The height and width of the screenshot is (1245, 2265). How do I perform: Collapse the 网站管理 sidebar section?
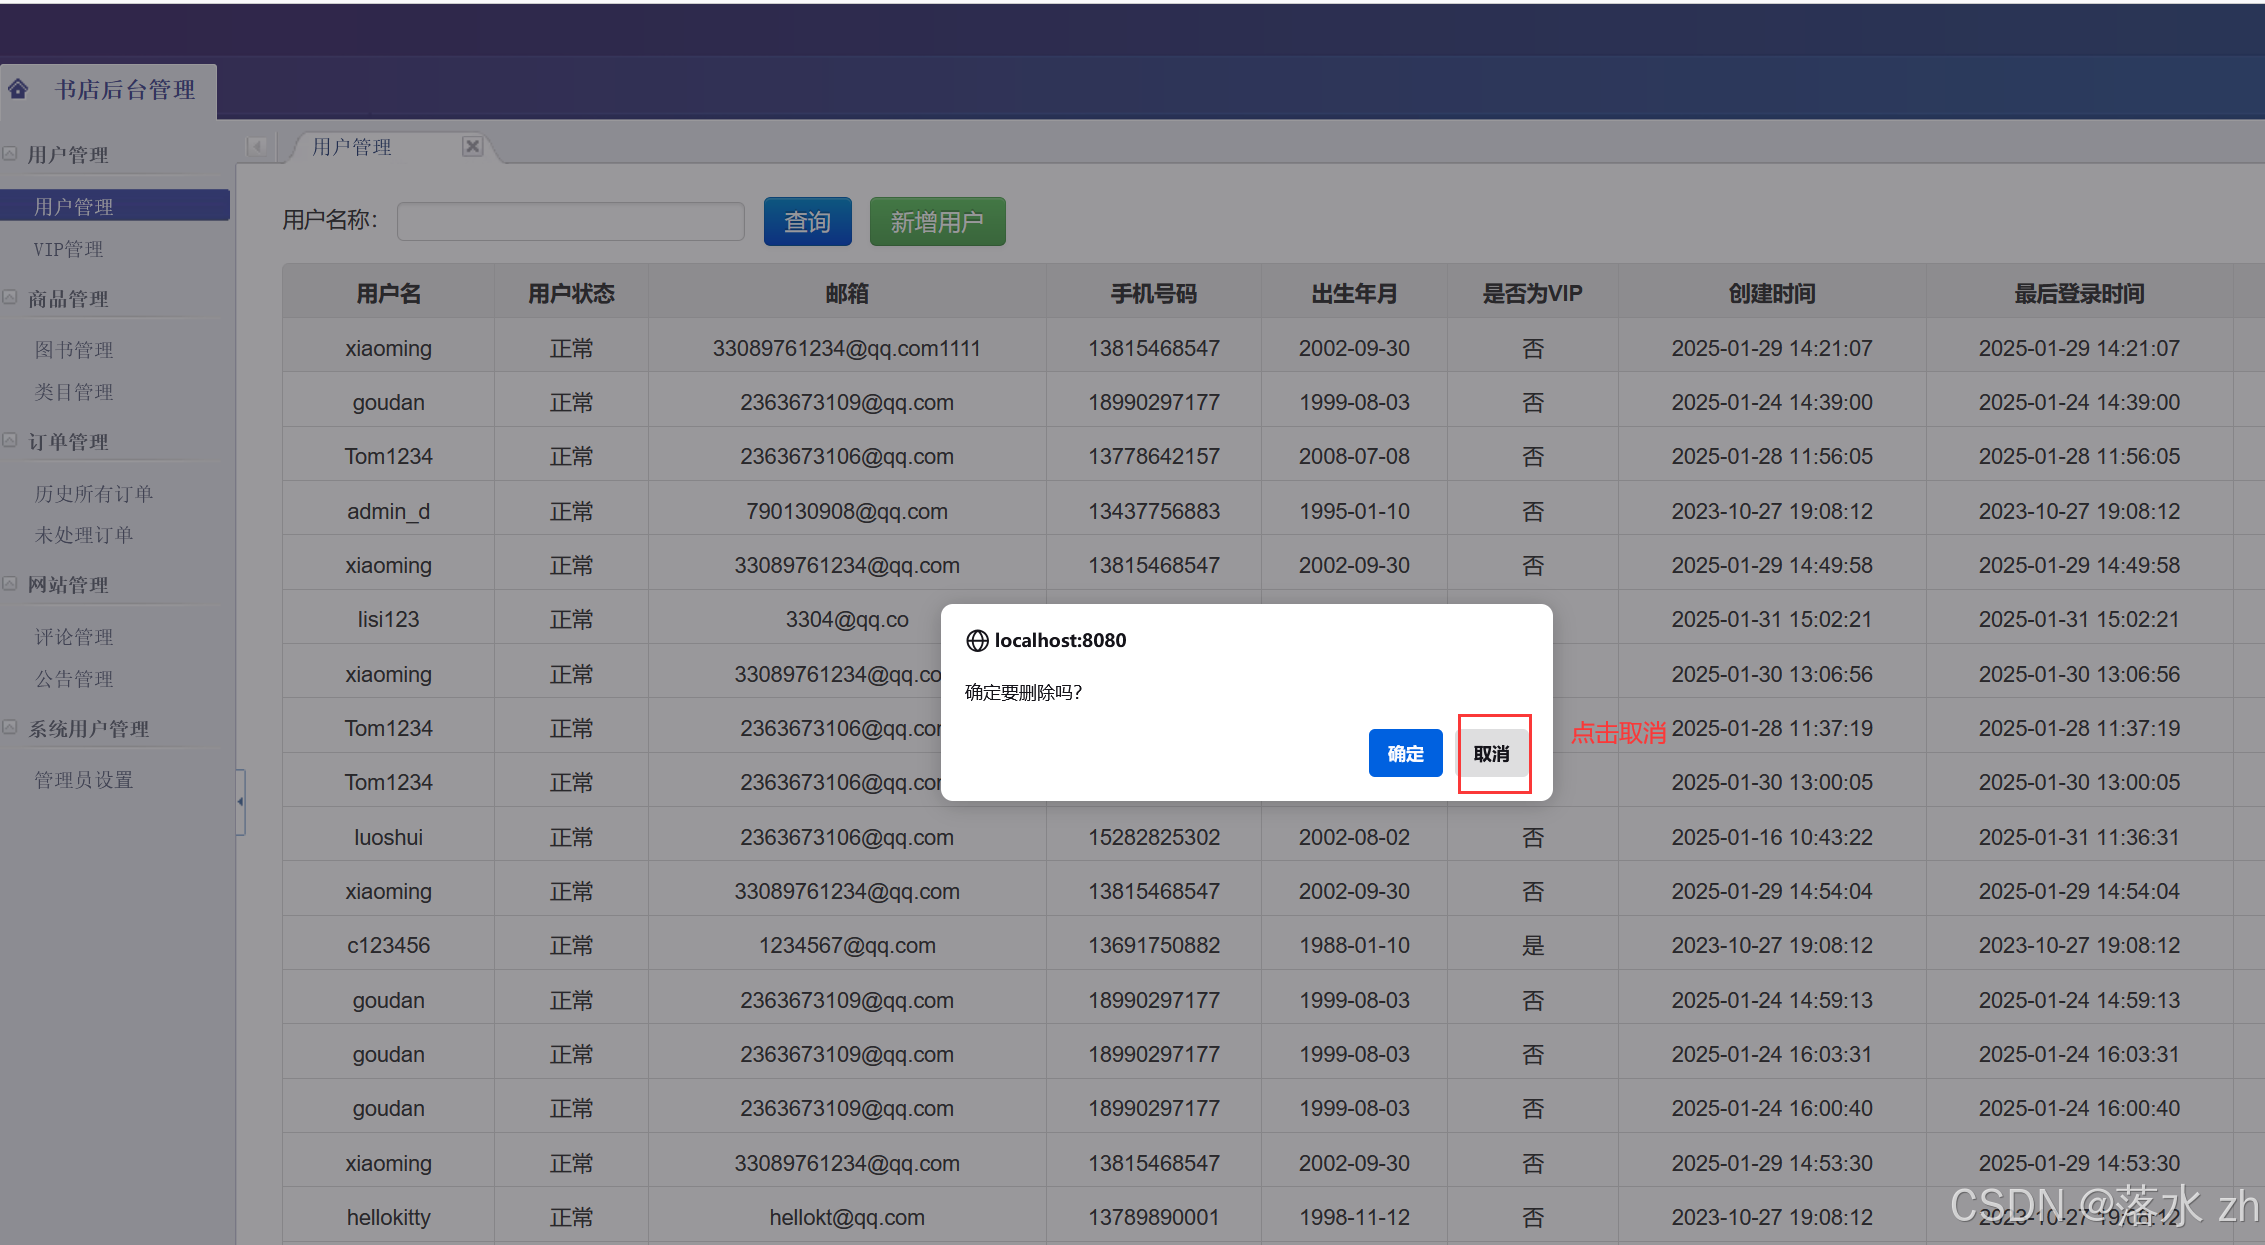coord(10,584)
